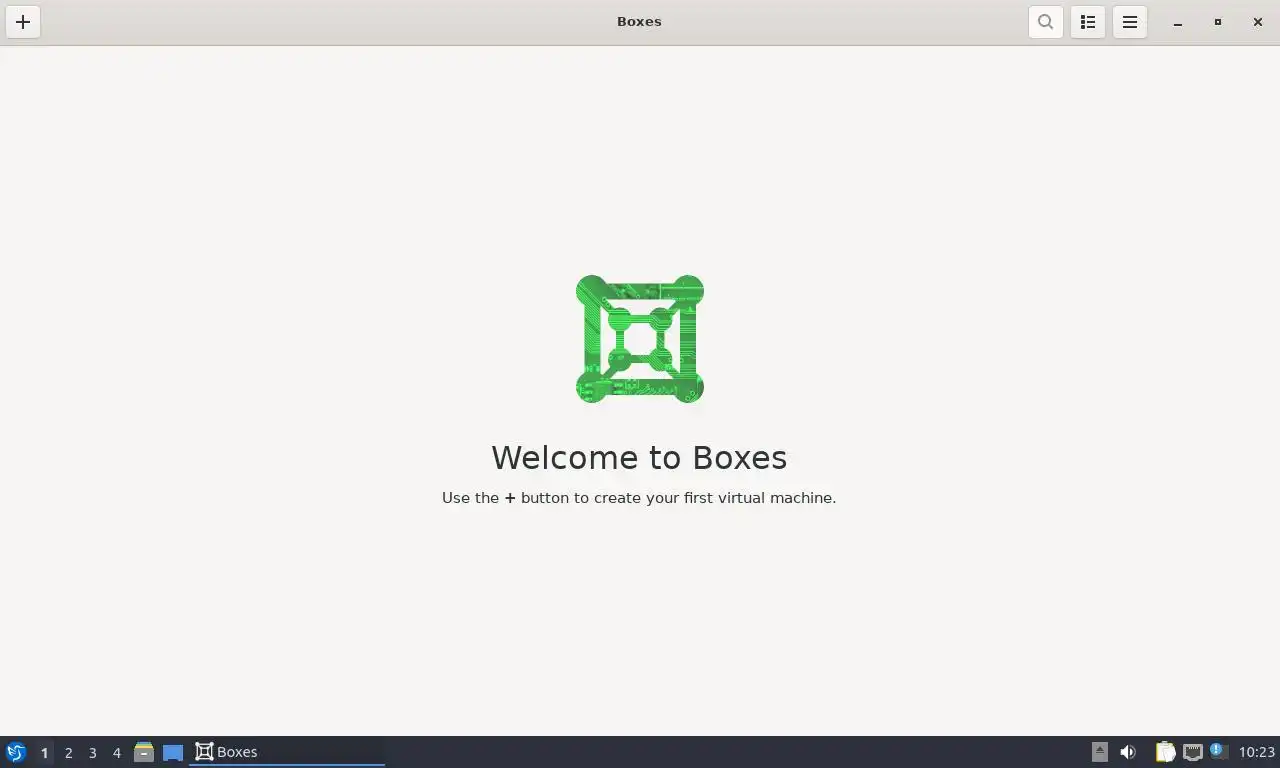1280x768 pixels.
Task: Click the green Boxes logo image
Action: (x=640, y=339)
